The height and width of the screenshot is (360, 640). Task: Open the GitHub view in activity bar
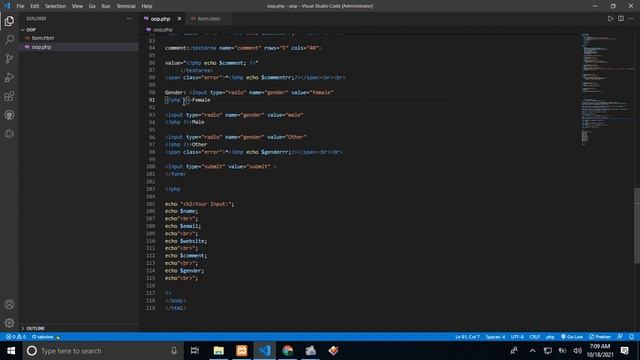9,115
